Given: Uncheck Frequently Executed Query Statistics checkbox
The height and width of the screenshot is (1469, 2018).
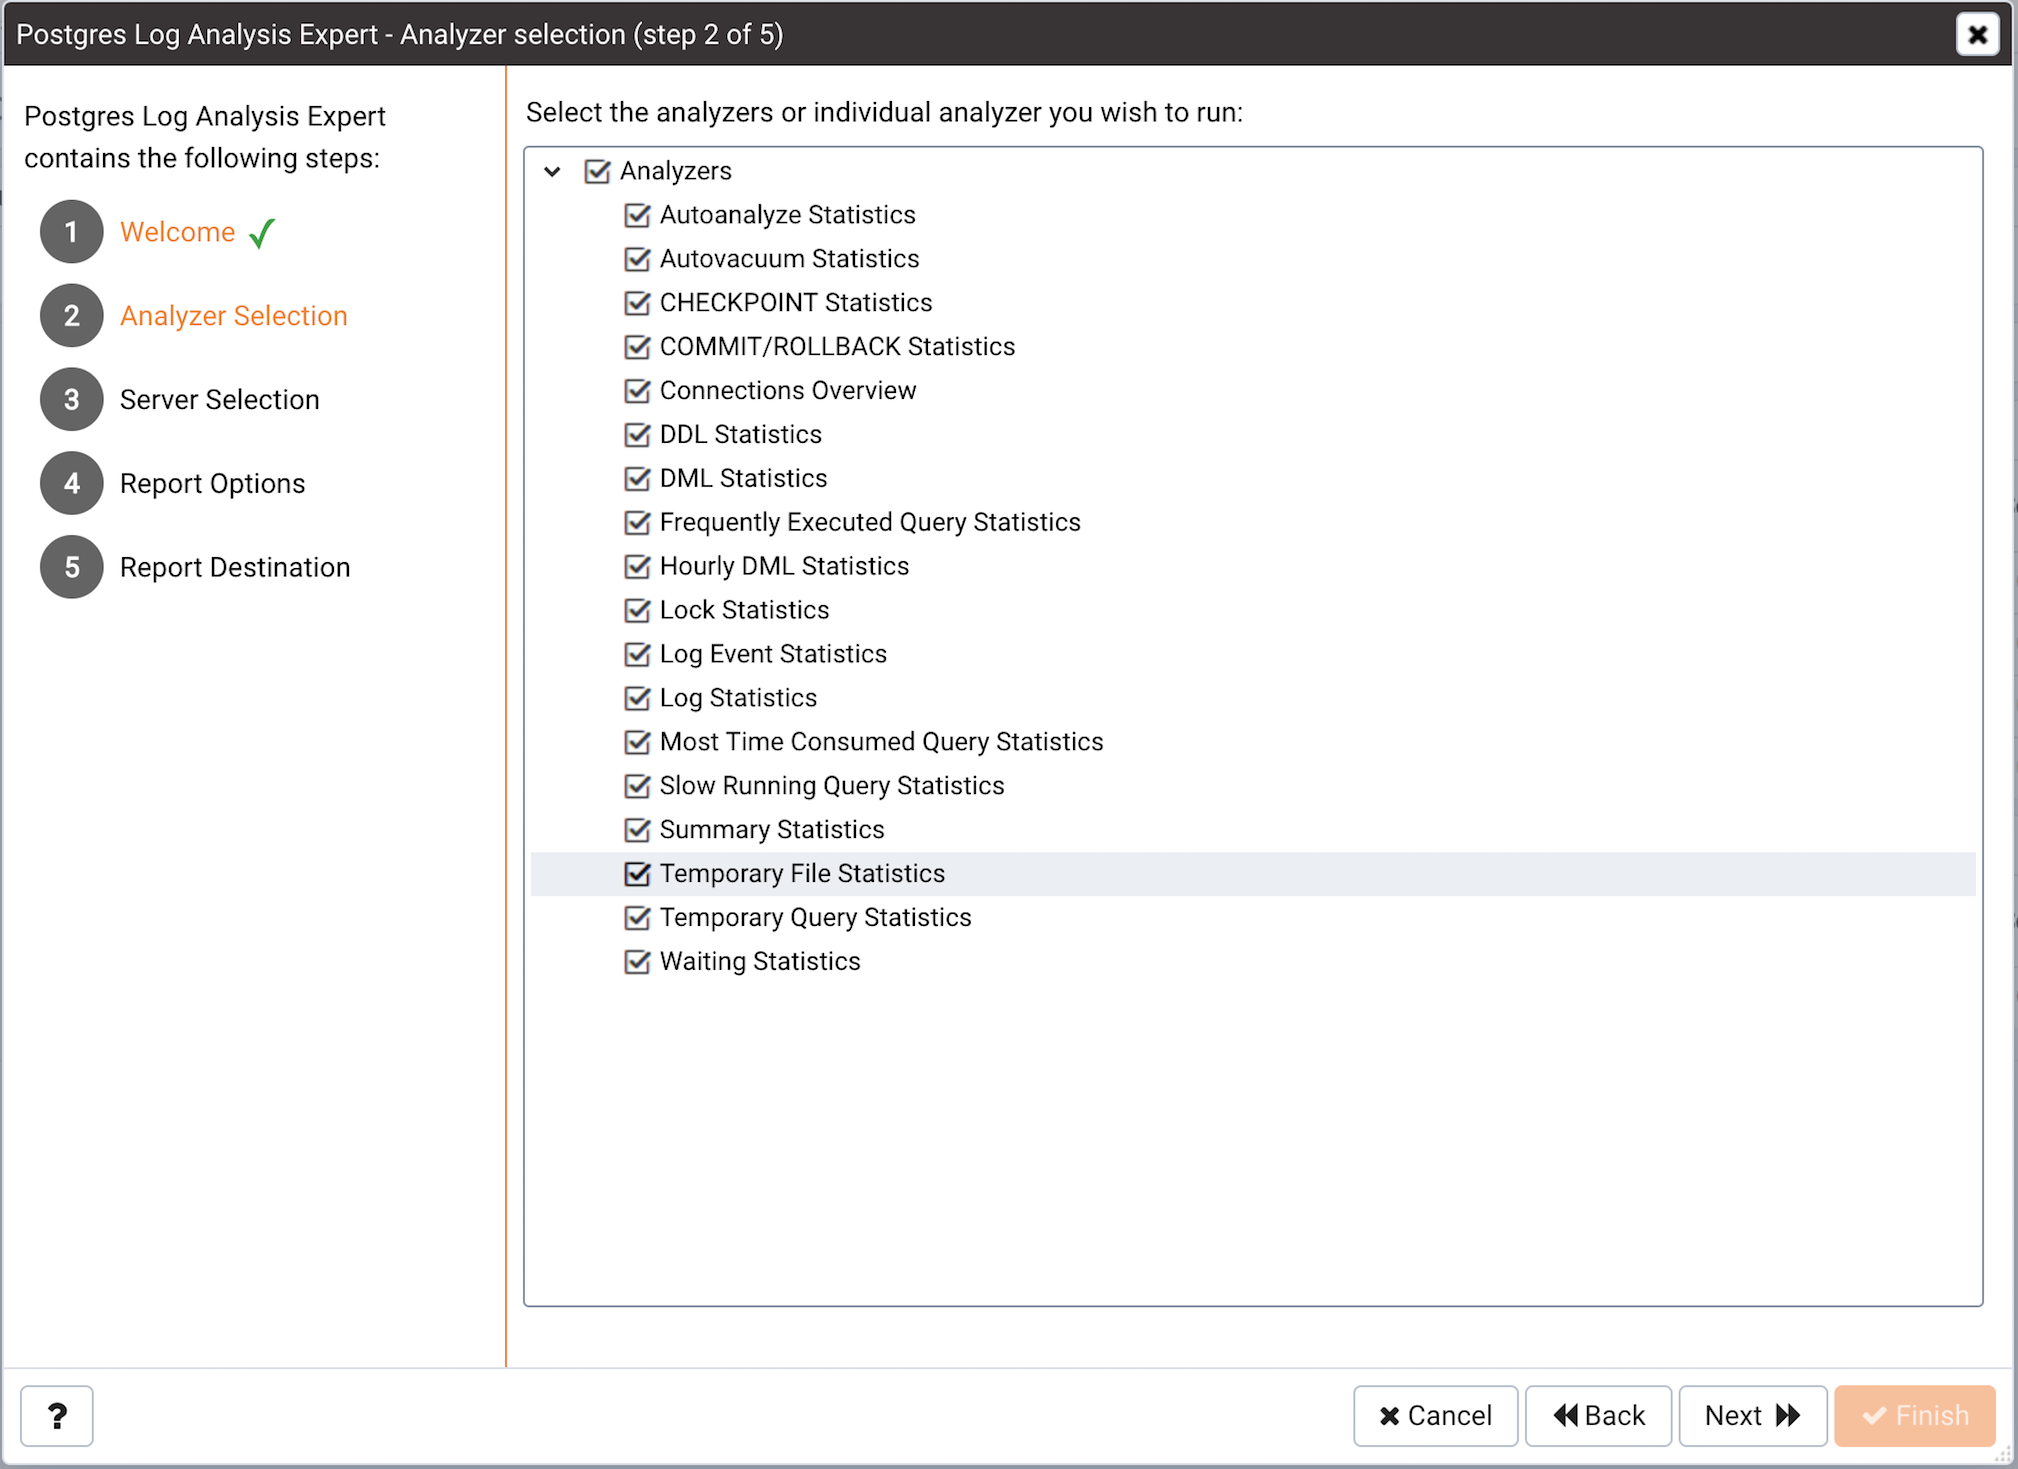Looking at the screenshot, I should point(637,523).
